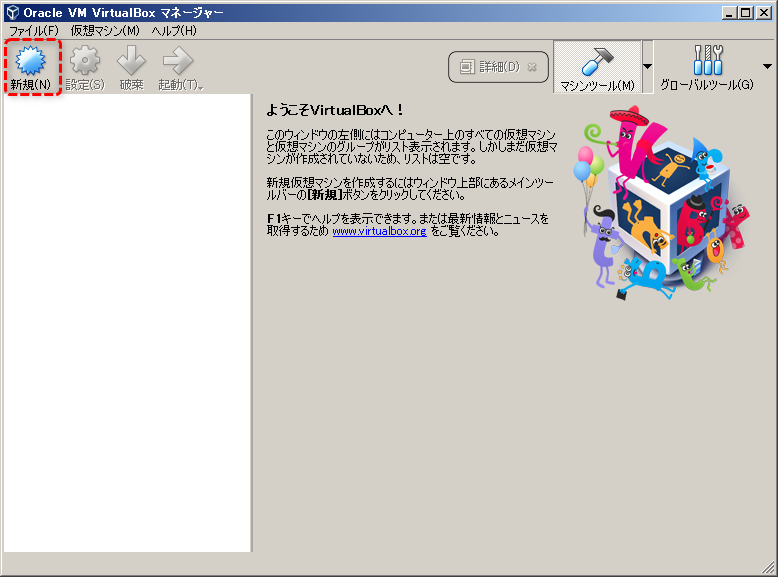
Task: Click the 起動(T) start arrow icon
Action: tap(178, 61)
